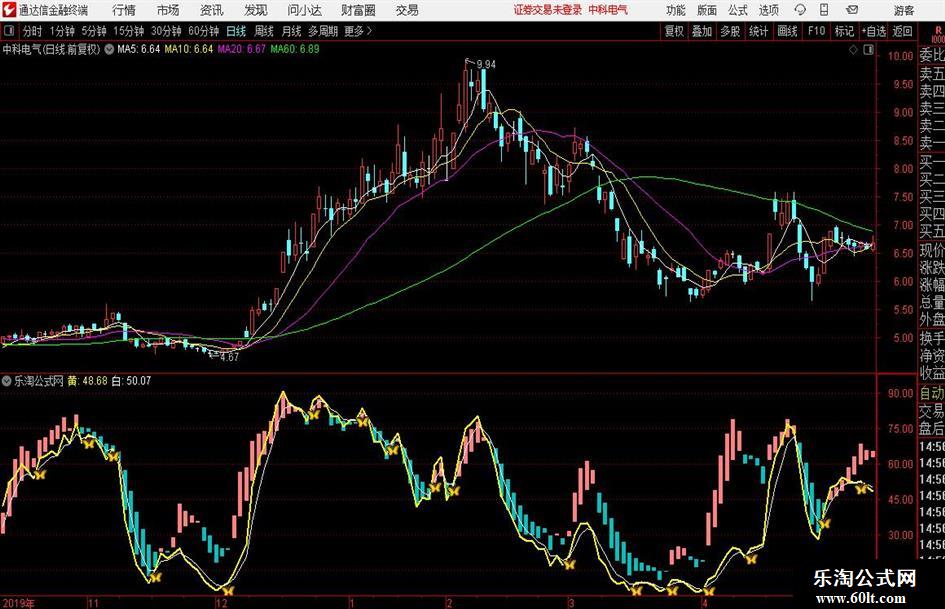Switch to the 1分钟 period
945x609 pixels.
[61, 31]
